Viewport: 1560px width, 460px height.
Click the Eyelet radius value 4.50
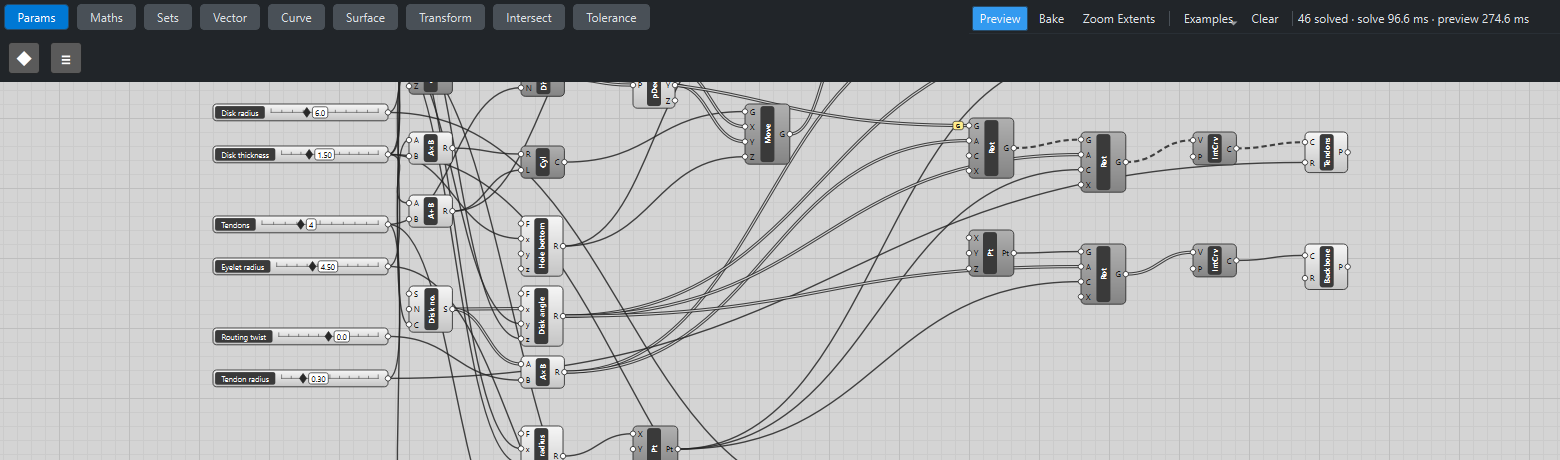327,267
